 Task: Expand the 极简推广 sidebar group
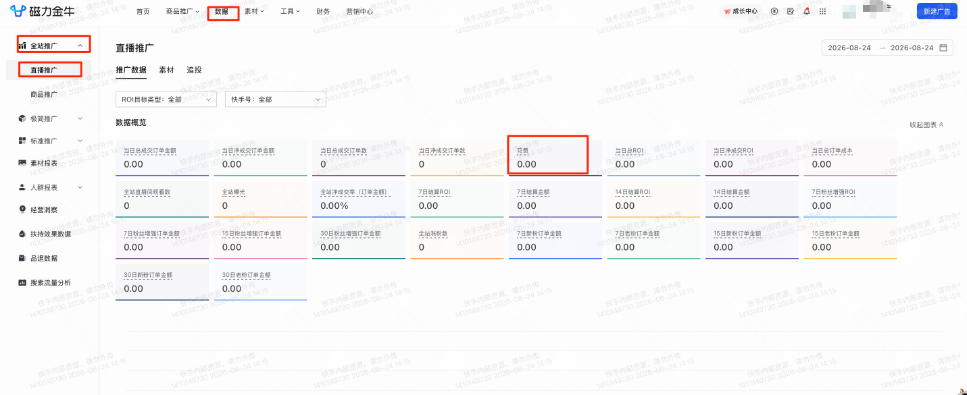point(80,118)
